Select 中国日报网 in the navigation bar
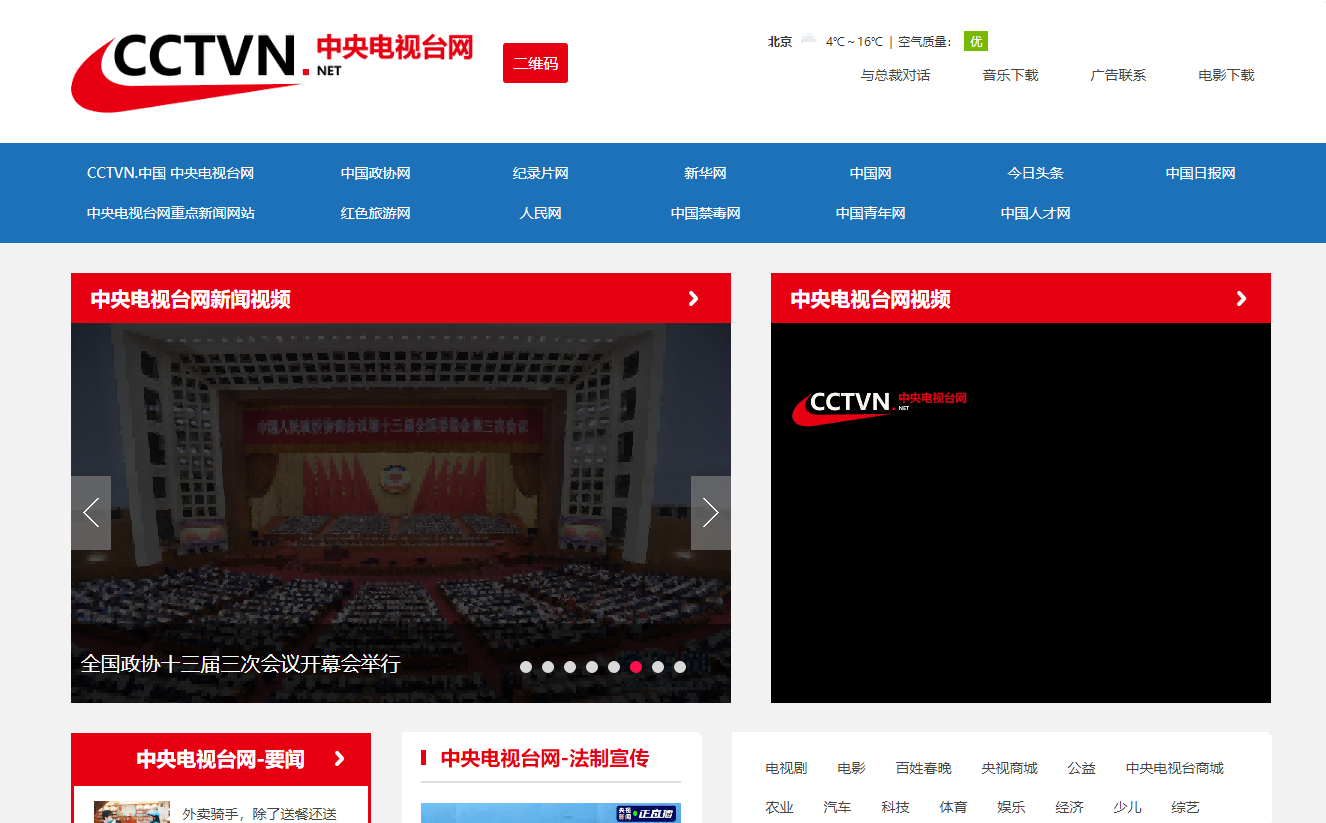 point(1200,173)
